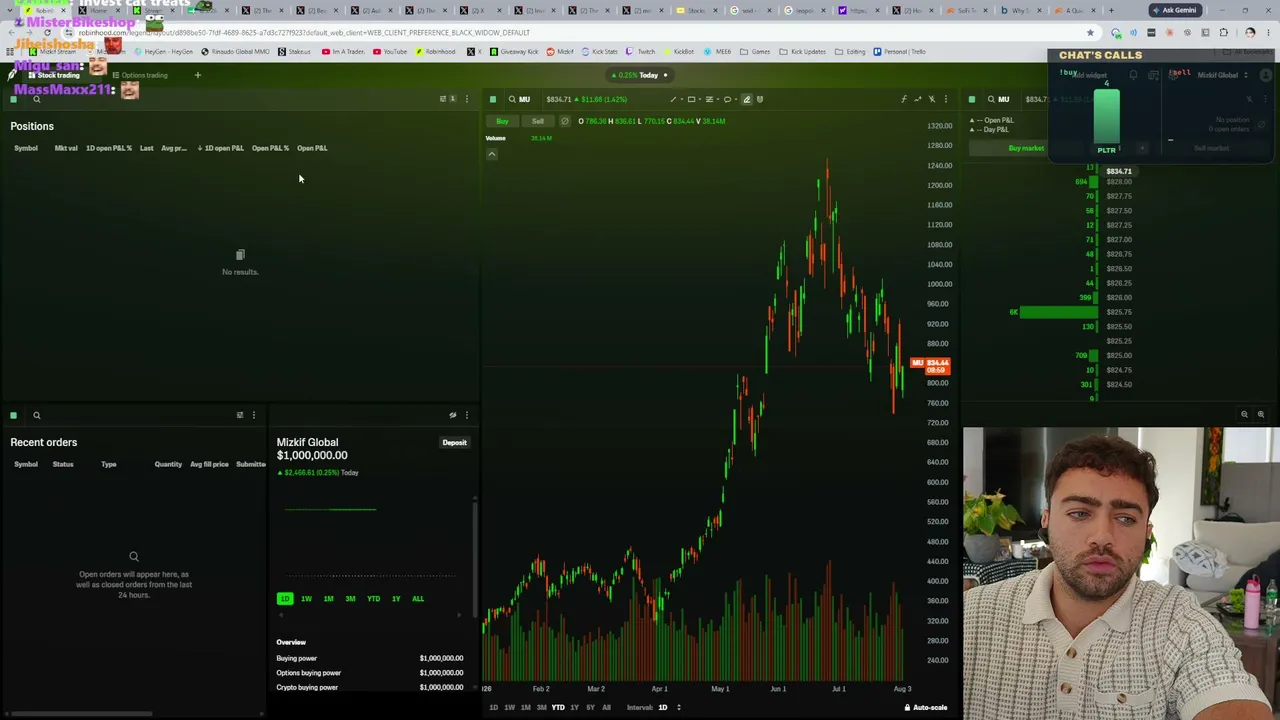Activate the highlighter pen drawing tool
Viewport: 1280px width, 720px height.
tap(746, 99)
